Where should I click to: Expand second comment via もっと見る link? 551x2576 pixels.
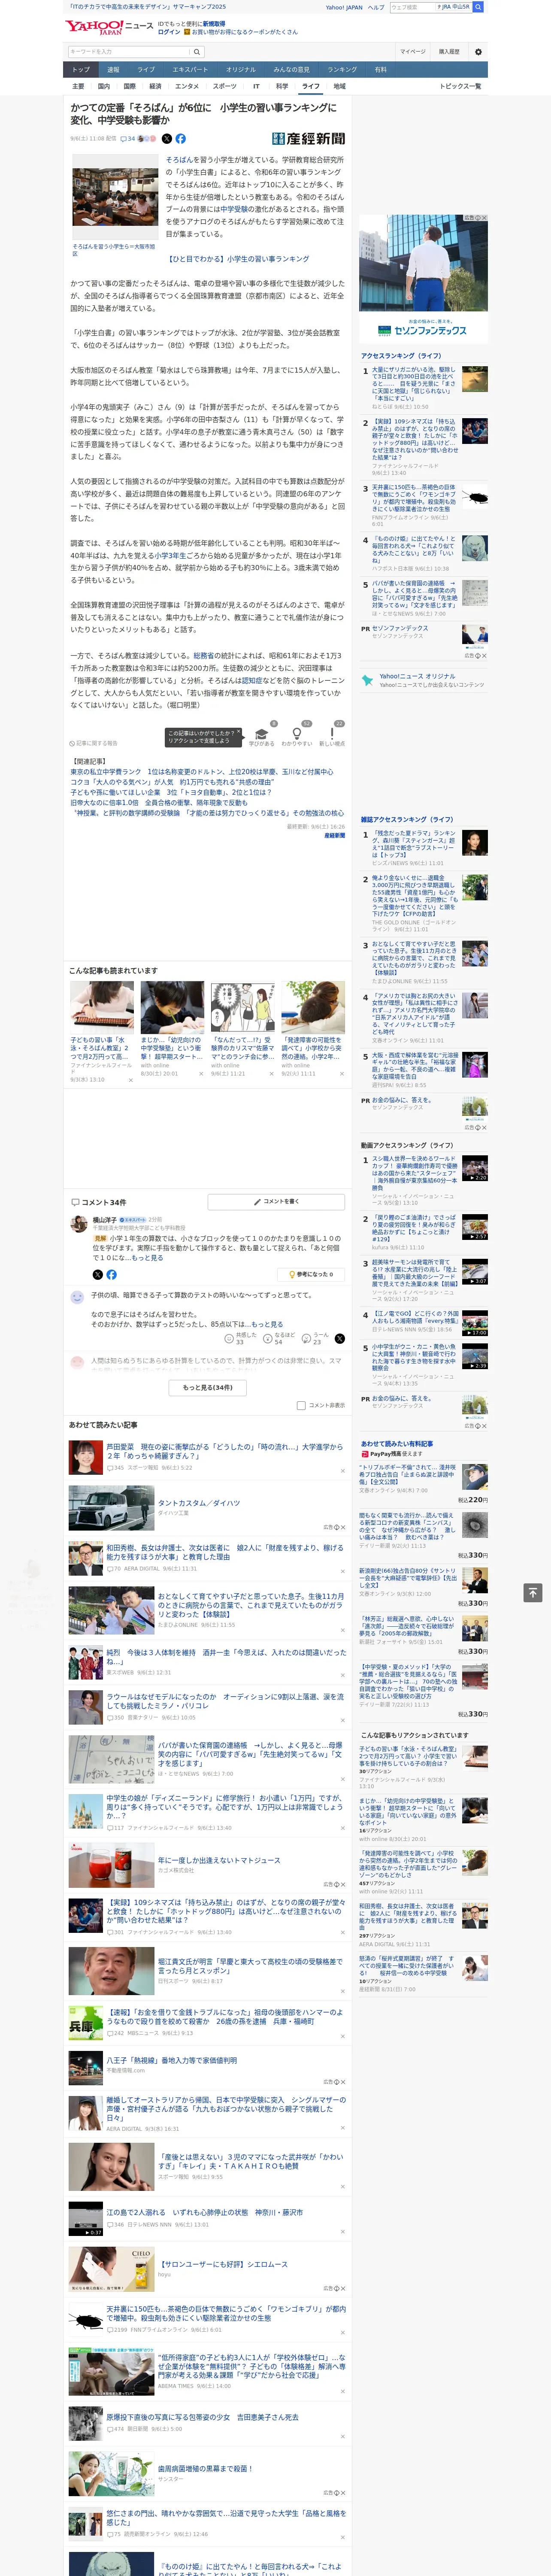point(267,1324)
